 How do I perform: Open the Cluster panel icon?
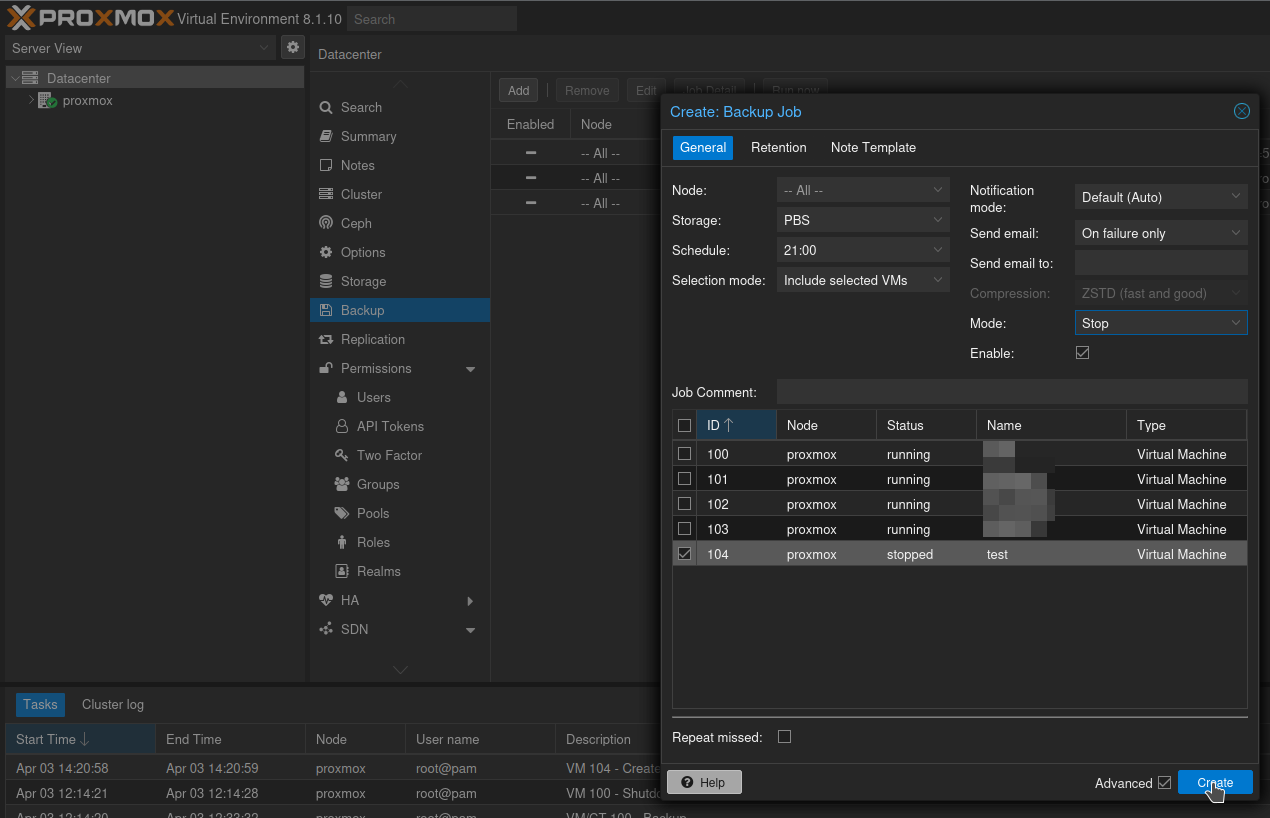(x=326, y=194)
